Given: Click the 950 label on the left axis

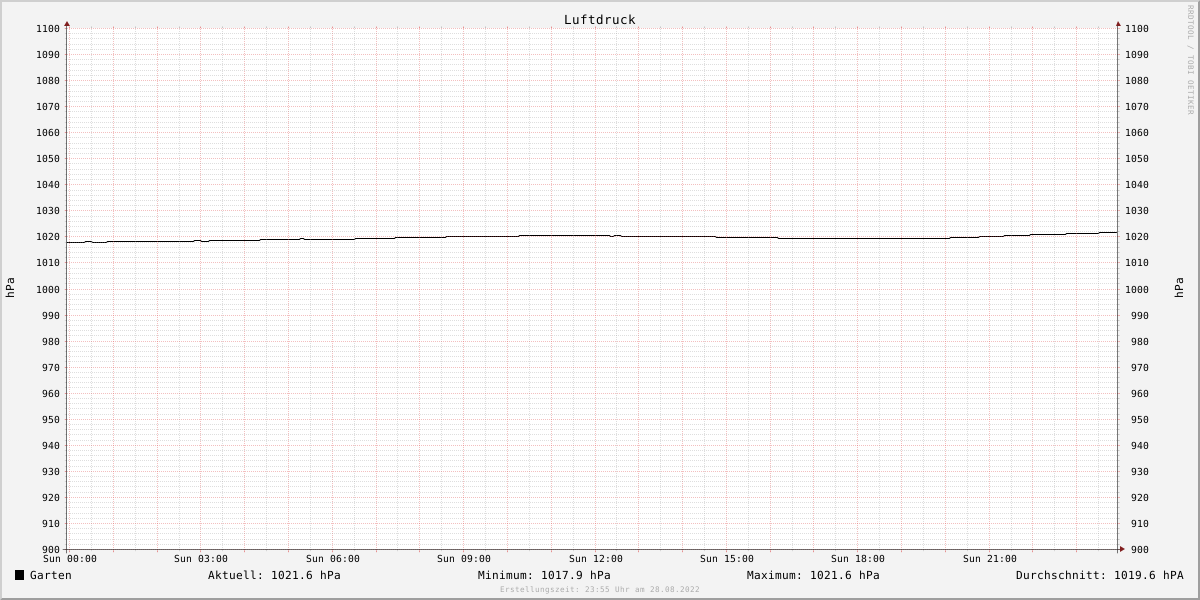Looking at the screenshot, I should click(51, 420).
